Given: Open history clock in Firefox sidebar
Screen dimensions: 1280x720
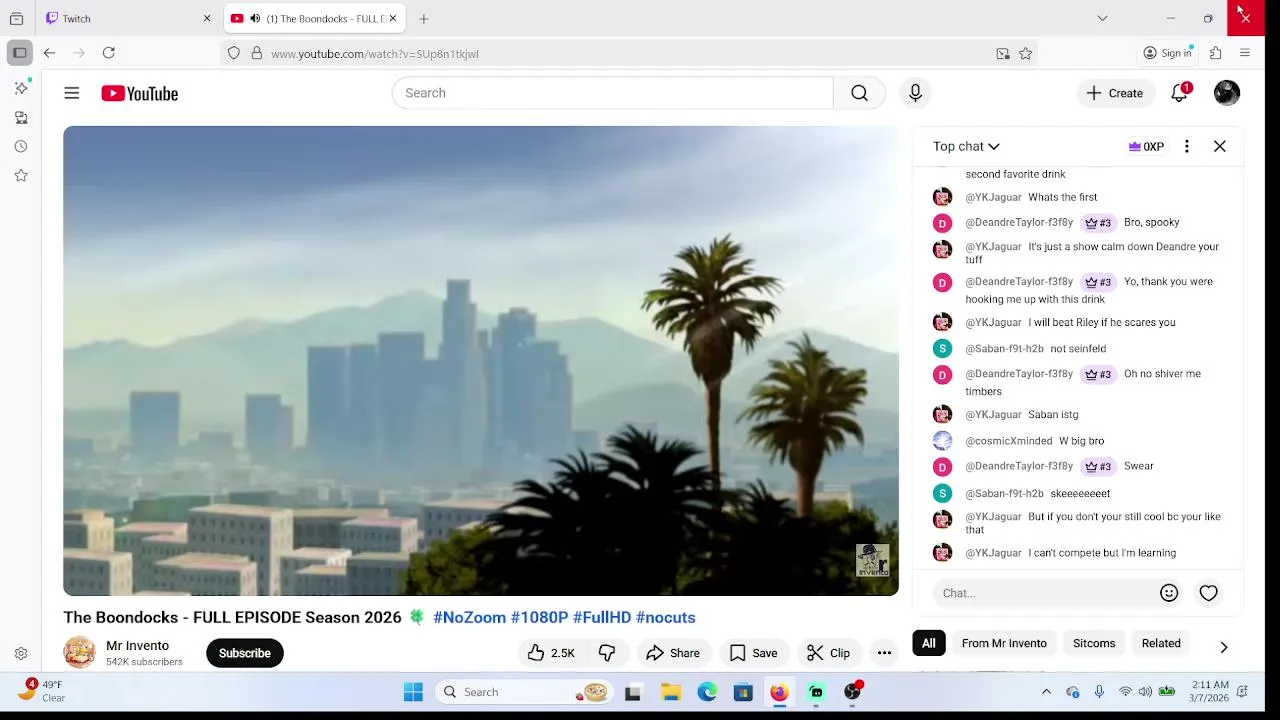Looking at the screenshot, I should click(21, 146).
